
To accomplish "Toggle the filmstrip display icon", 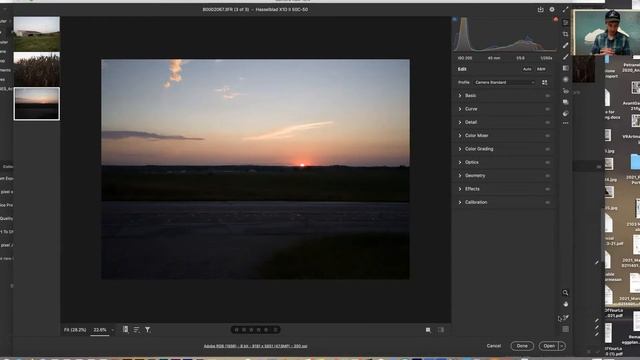I will (125, 329).
